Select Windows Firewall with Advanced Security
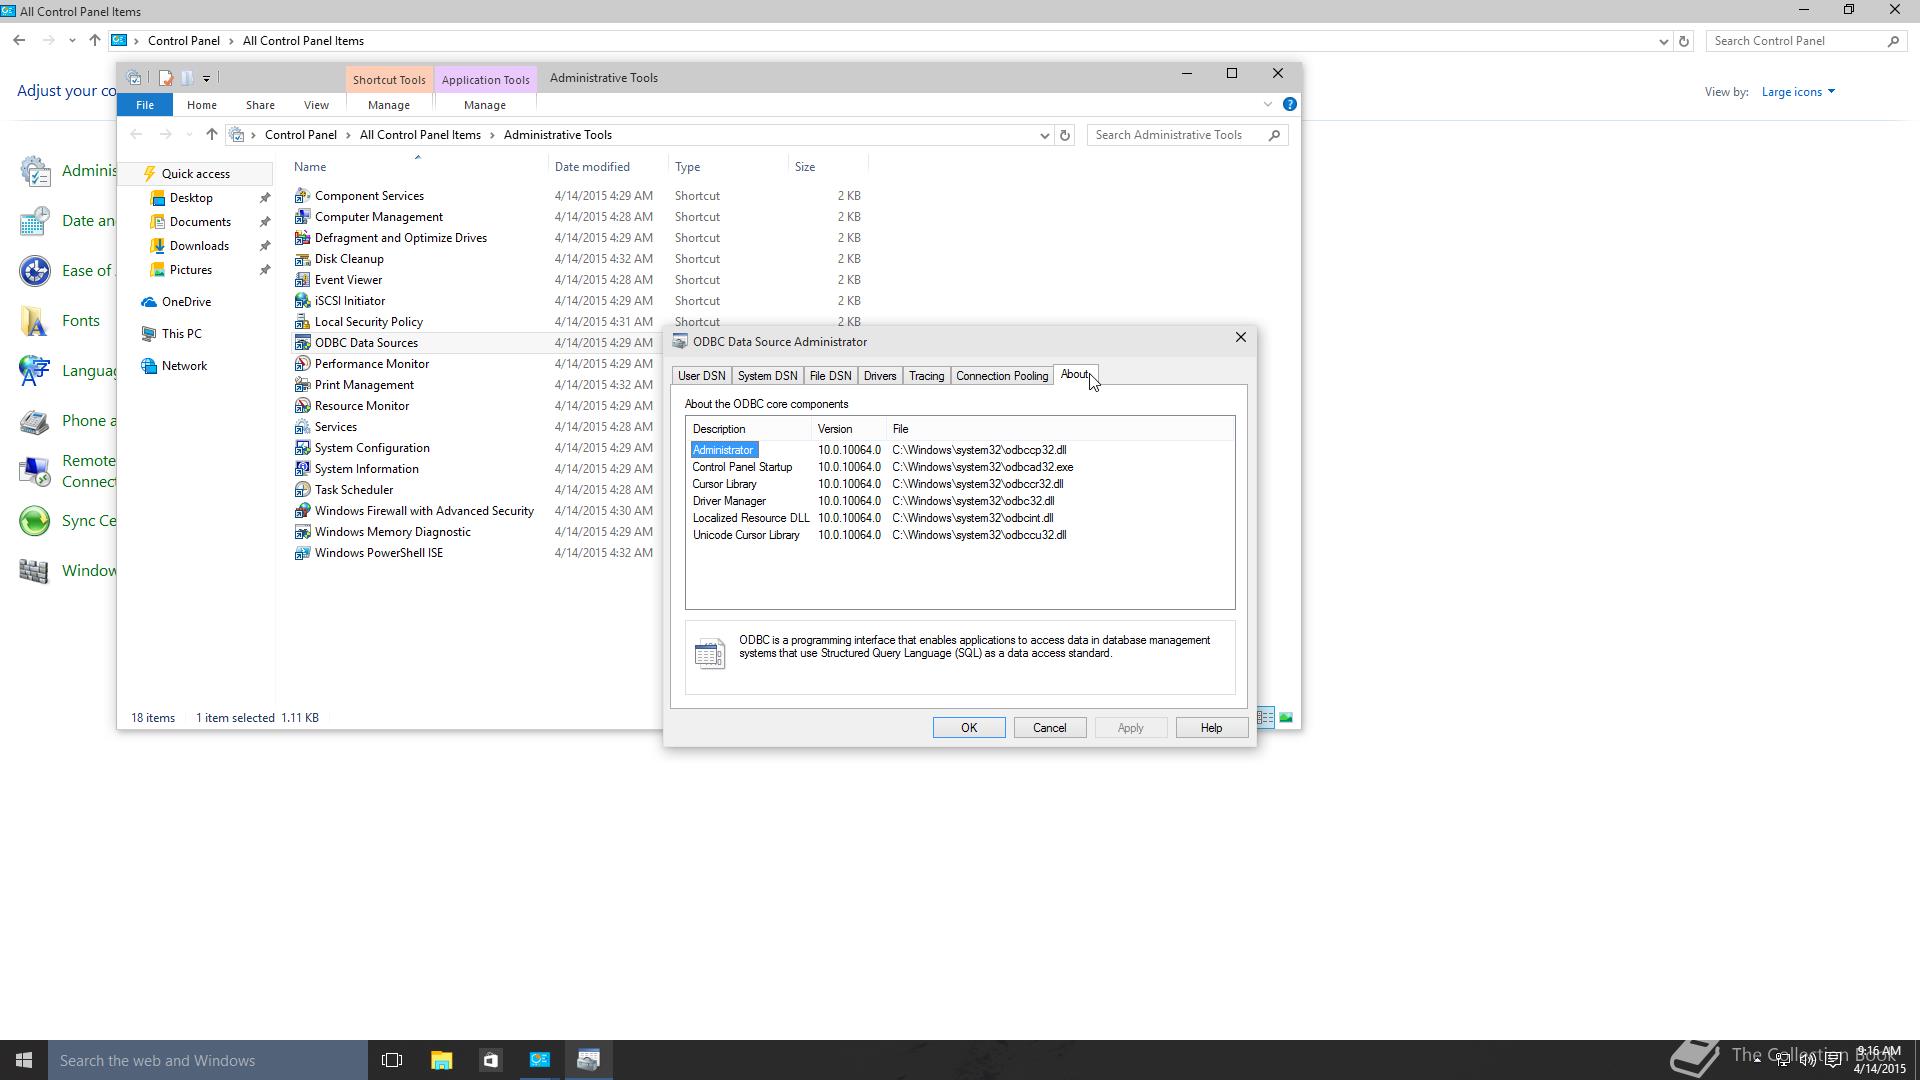This screenshot has height=1080, width=1920. [424, 510]
